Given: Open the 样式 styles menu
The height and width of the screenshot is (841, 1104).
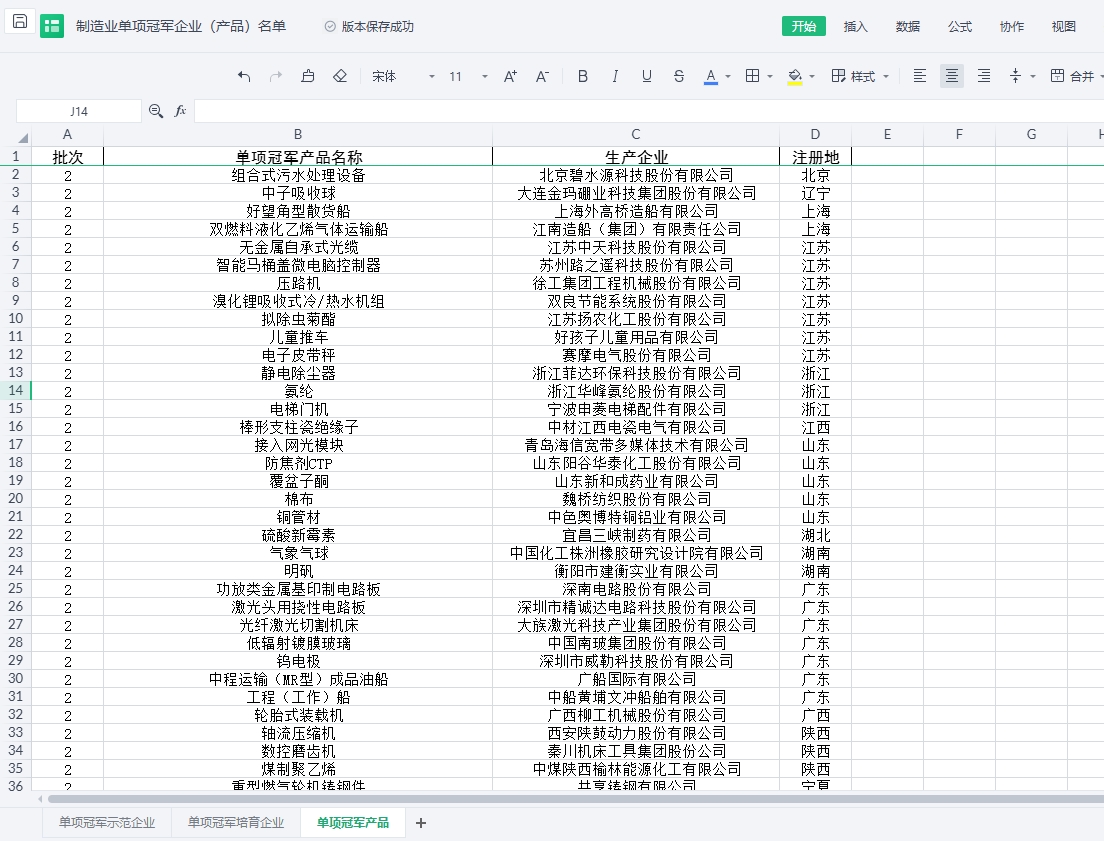Looking at the screenshot, I should coord(860,76).
